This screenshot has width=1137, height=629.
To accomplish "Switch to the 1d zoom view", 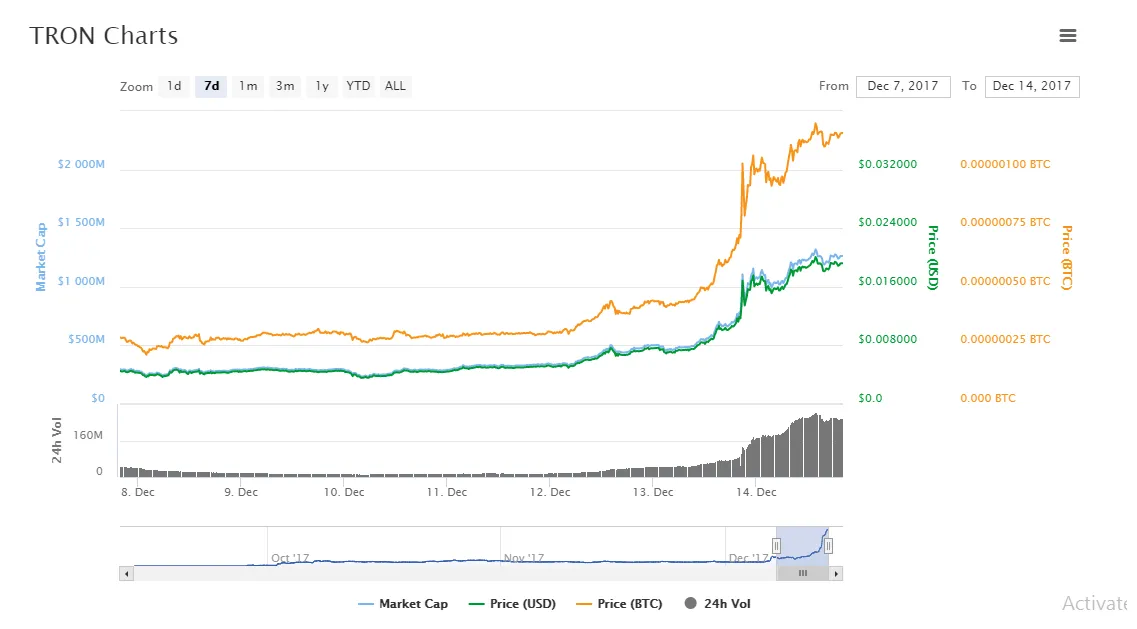I will coord(174,86).
